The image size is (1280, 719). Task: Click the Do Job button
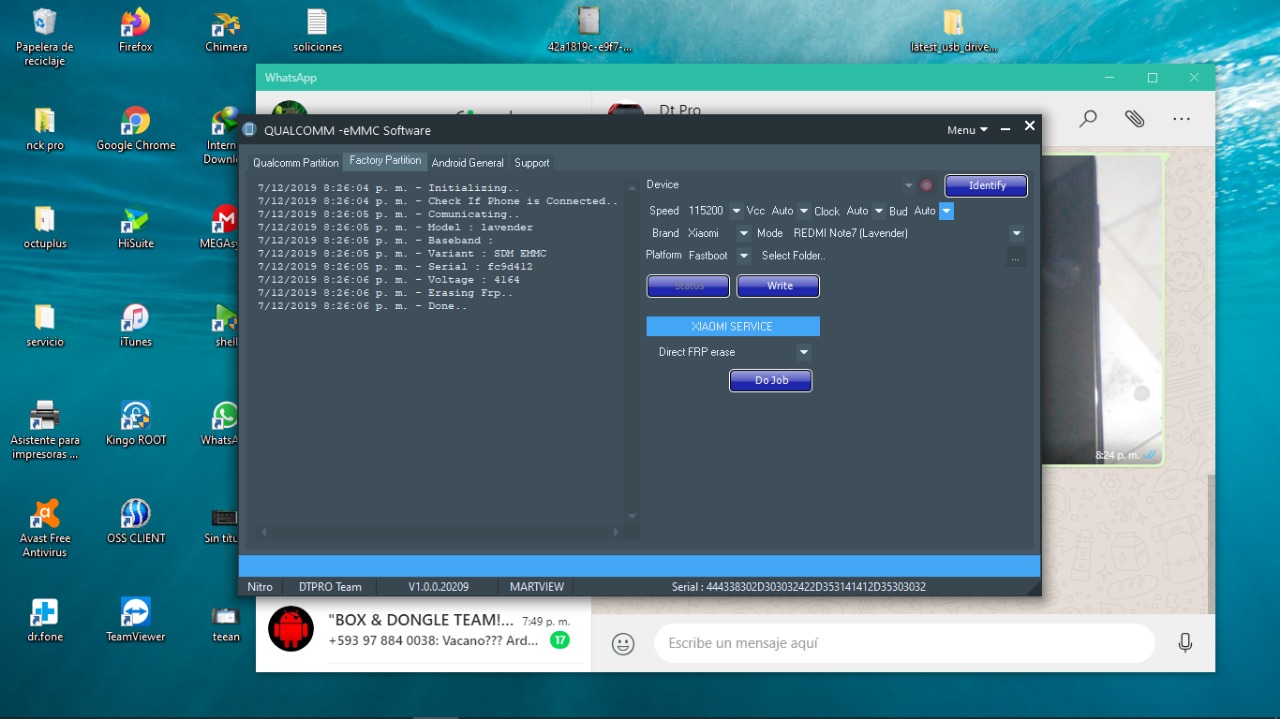[x=770, y=380]
